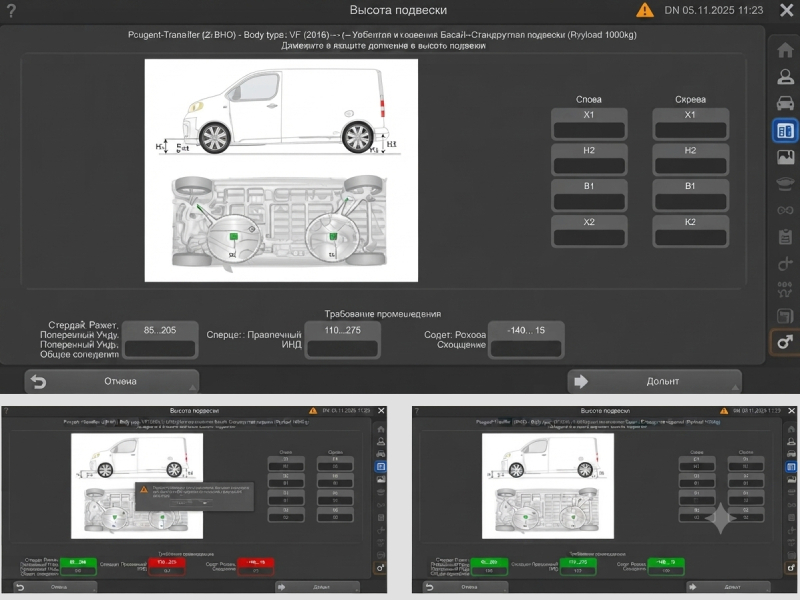The height and width of the screenshot is (600, 800).
Task: Click the Скрева K2 input field
Action: tap(690, 237)
